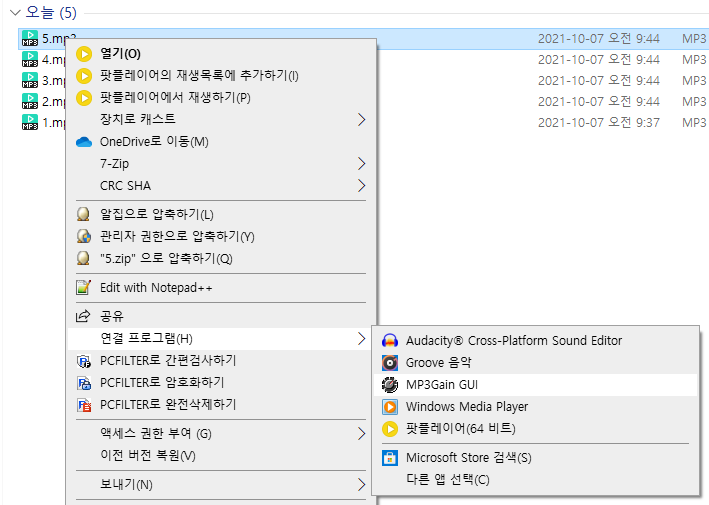This screenshot has width=709, height=505.
Task: Click the PotPlayer icon beside 열기(O)
Action: [x=84, y=54]
